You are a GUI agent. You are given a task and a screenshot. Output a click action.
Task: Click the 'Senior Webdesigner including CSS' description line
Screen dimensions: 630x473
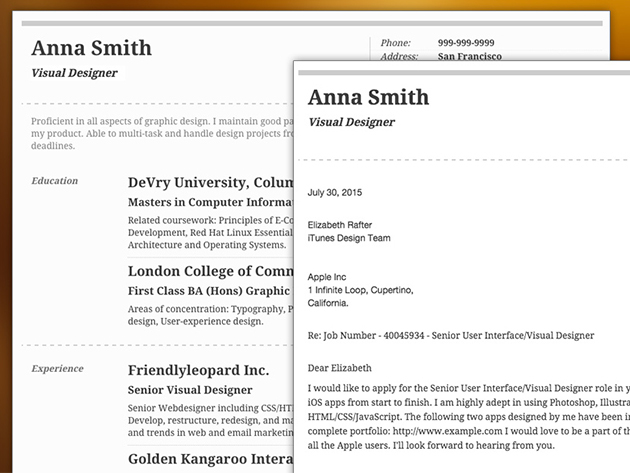[x=211, y=408]
